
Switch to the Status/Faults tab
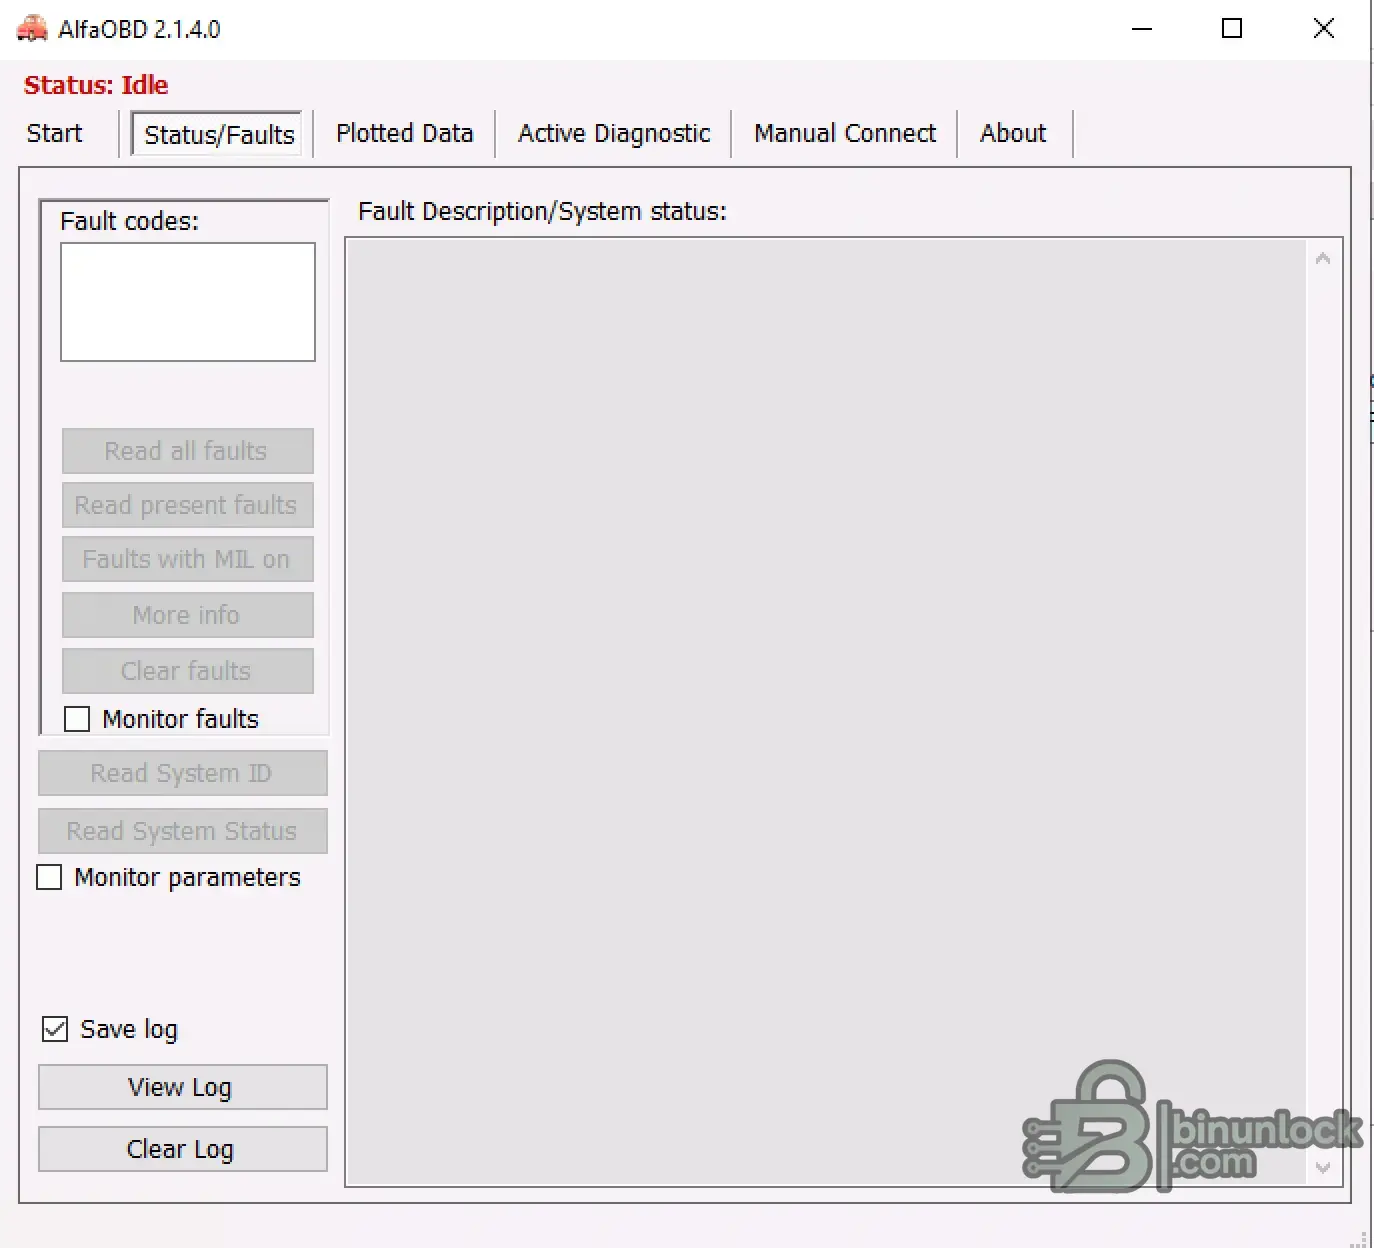point(219,134)
